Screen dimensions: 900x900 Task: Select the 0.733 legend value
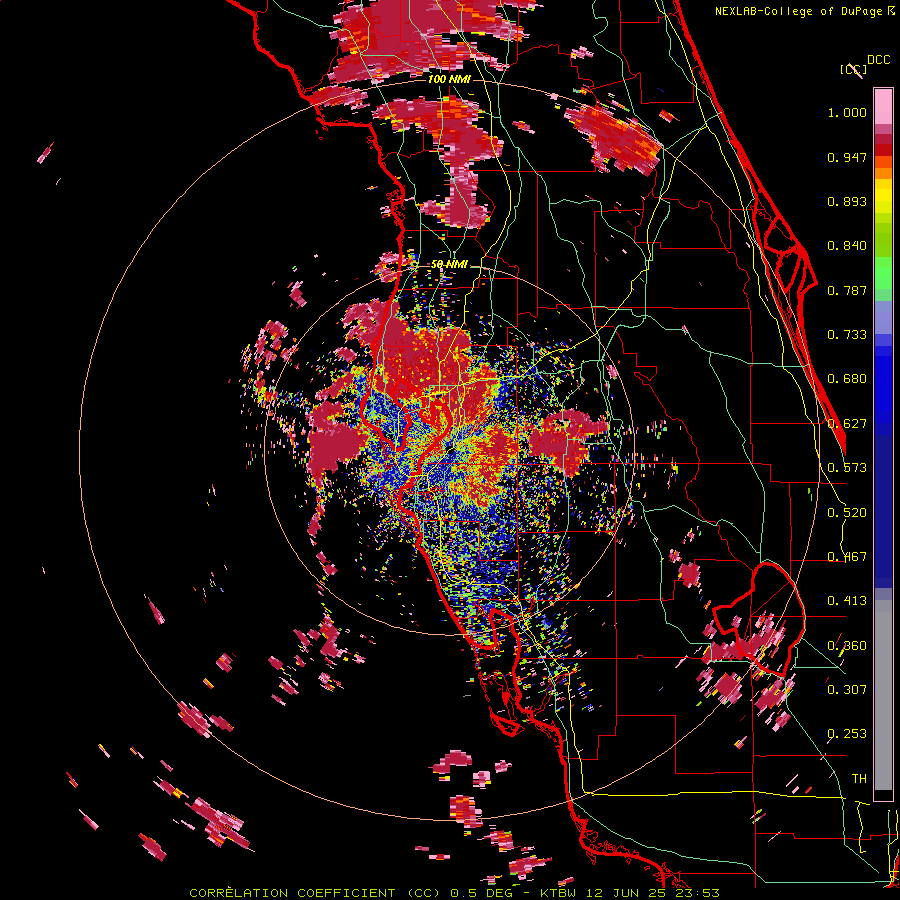pyautogui.click(x=847, y=335)
